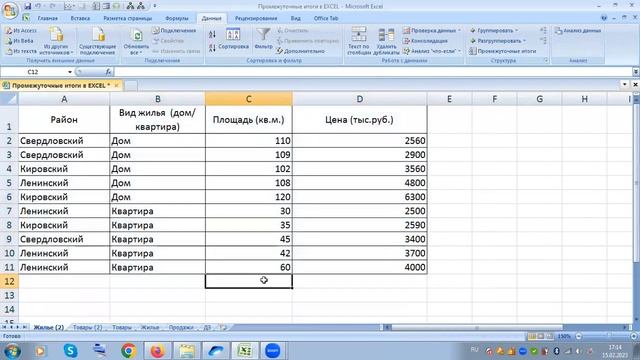Zoom out with minus button
The width and height of the screenshot is (640, 360).
[x=578, y=336]
